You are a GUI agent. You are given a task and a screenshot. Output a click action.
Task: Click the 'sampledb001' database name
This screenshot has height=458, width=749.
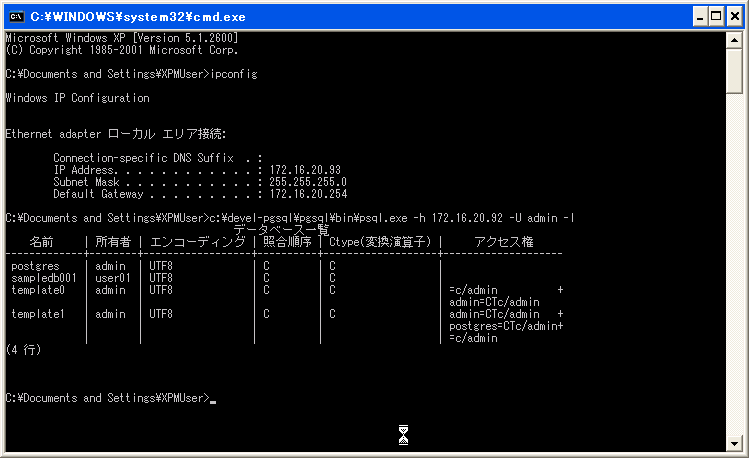(x=44, y=278)
